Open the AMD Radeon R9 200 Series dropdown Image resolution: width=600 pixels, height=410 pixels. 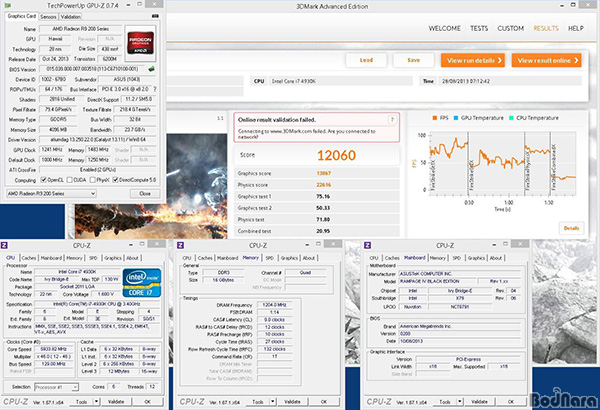tap(51, 193)
